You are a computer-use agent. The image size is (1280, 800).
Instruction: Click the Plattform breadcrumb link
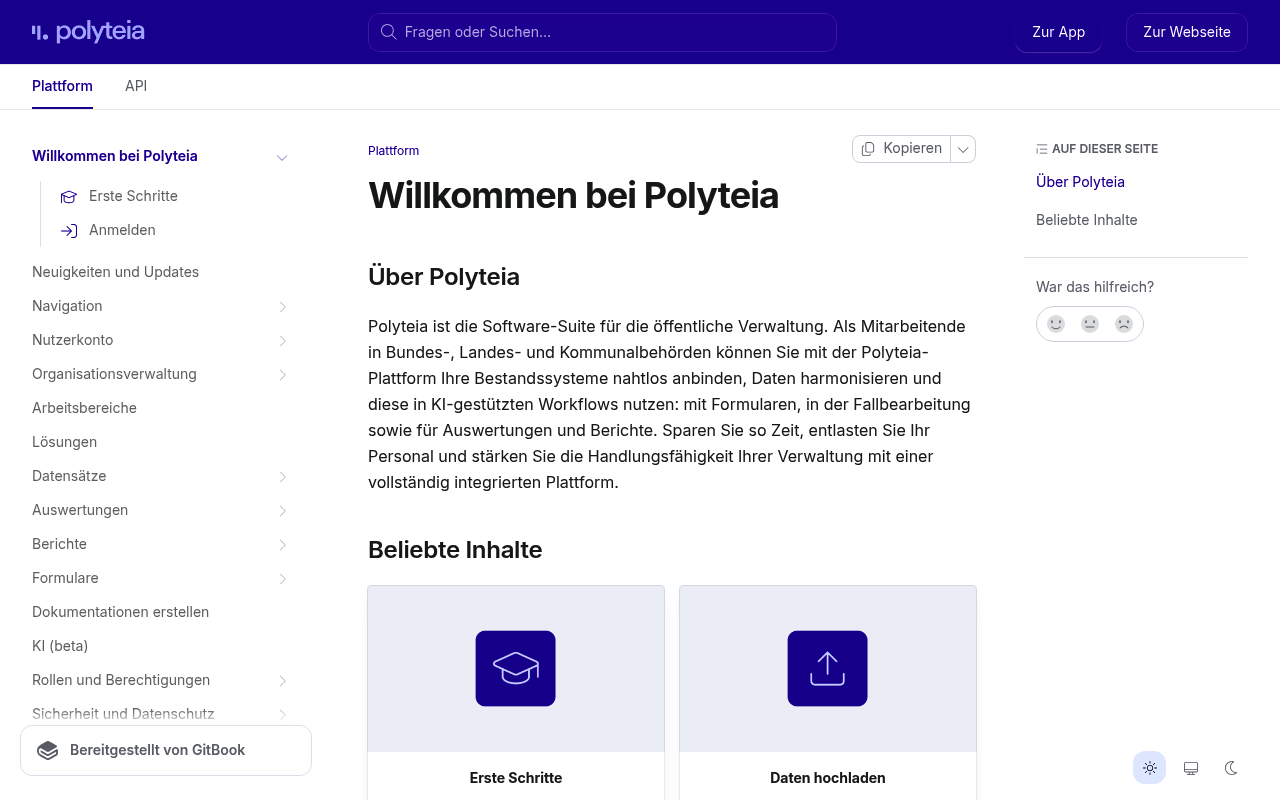(x=393, y=151)
